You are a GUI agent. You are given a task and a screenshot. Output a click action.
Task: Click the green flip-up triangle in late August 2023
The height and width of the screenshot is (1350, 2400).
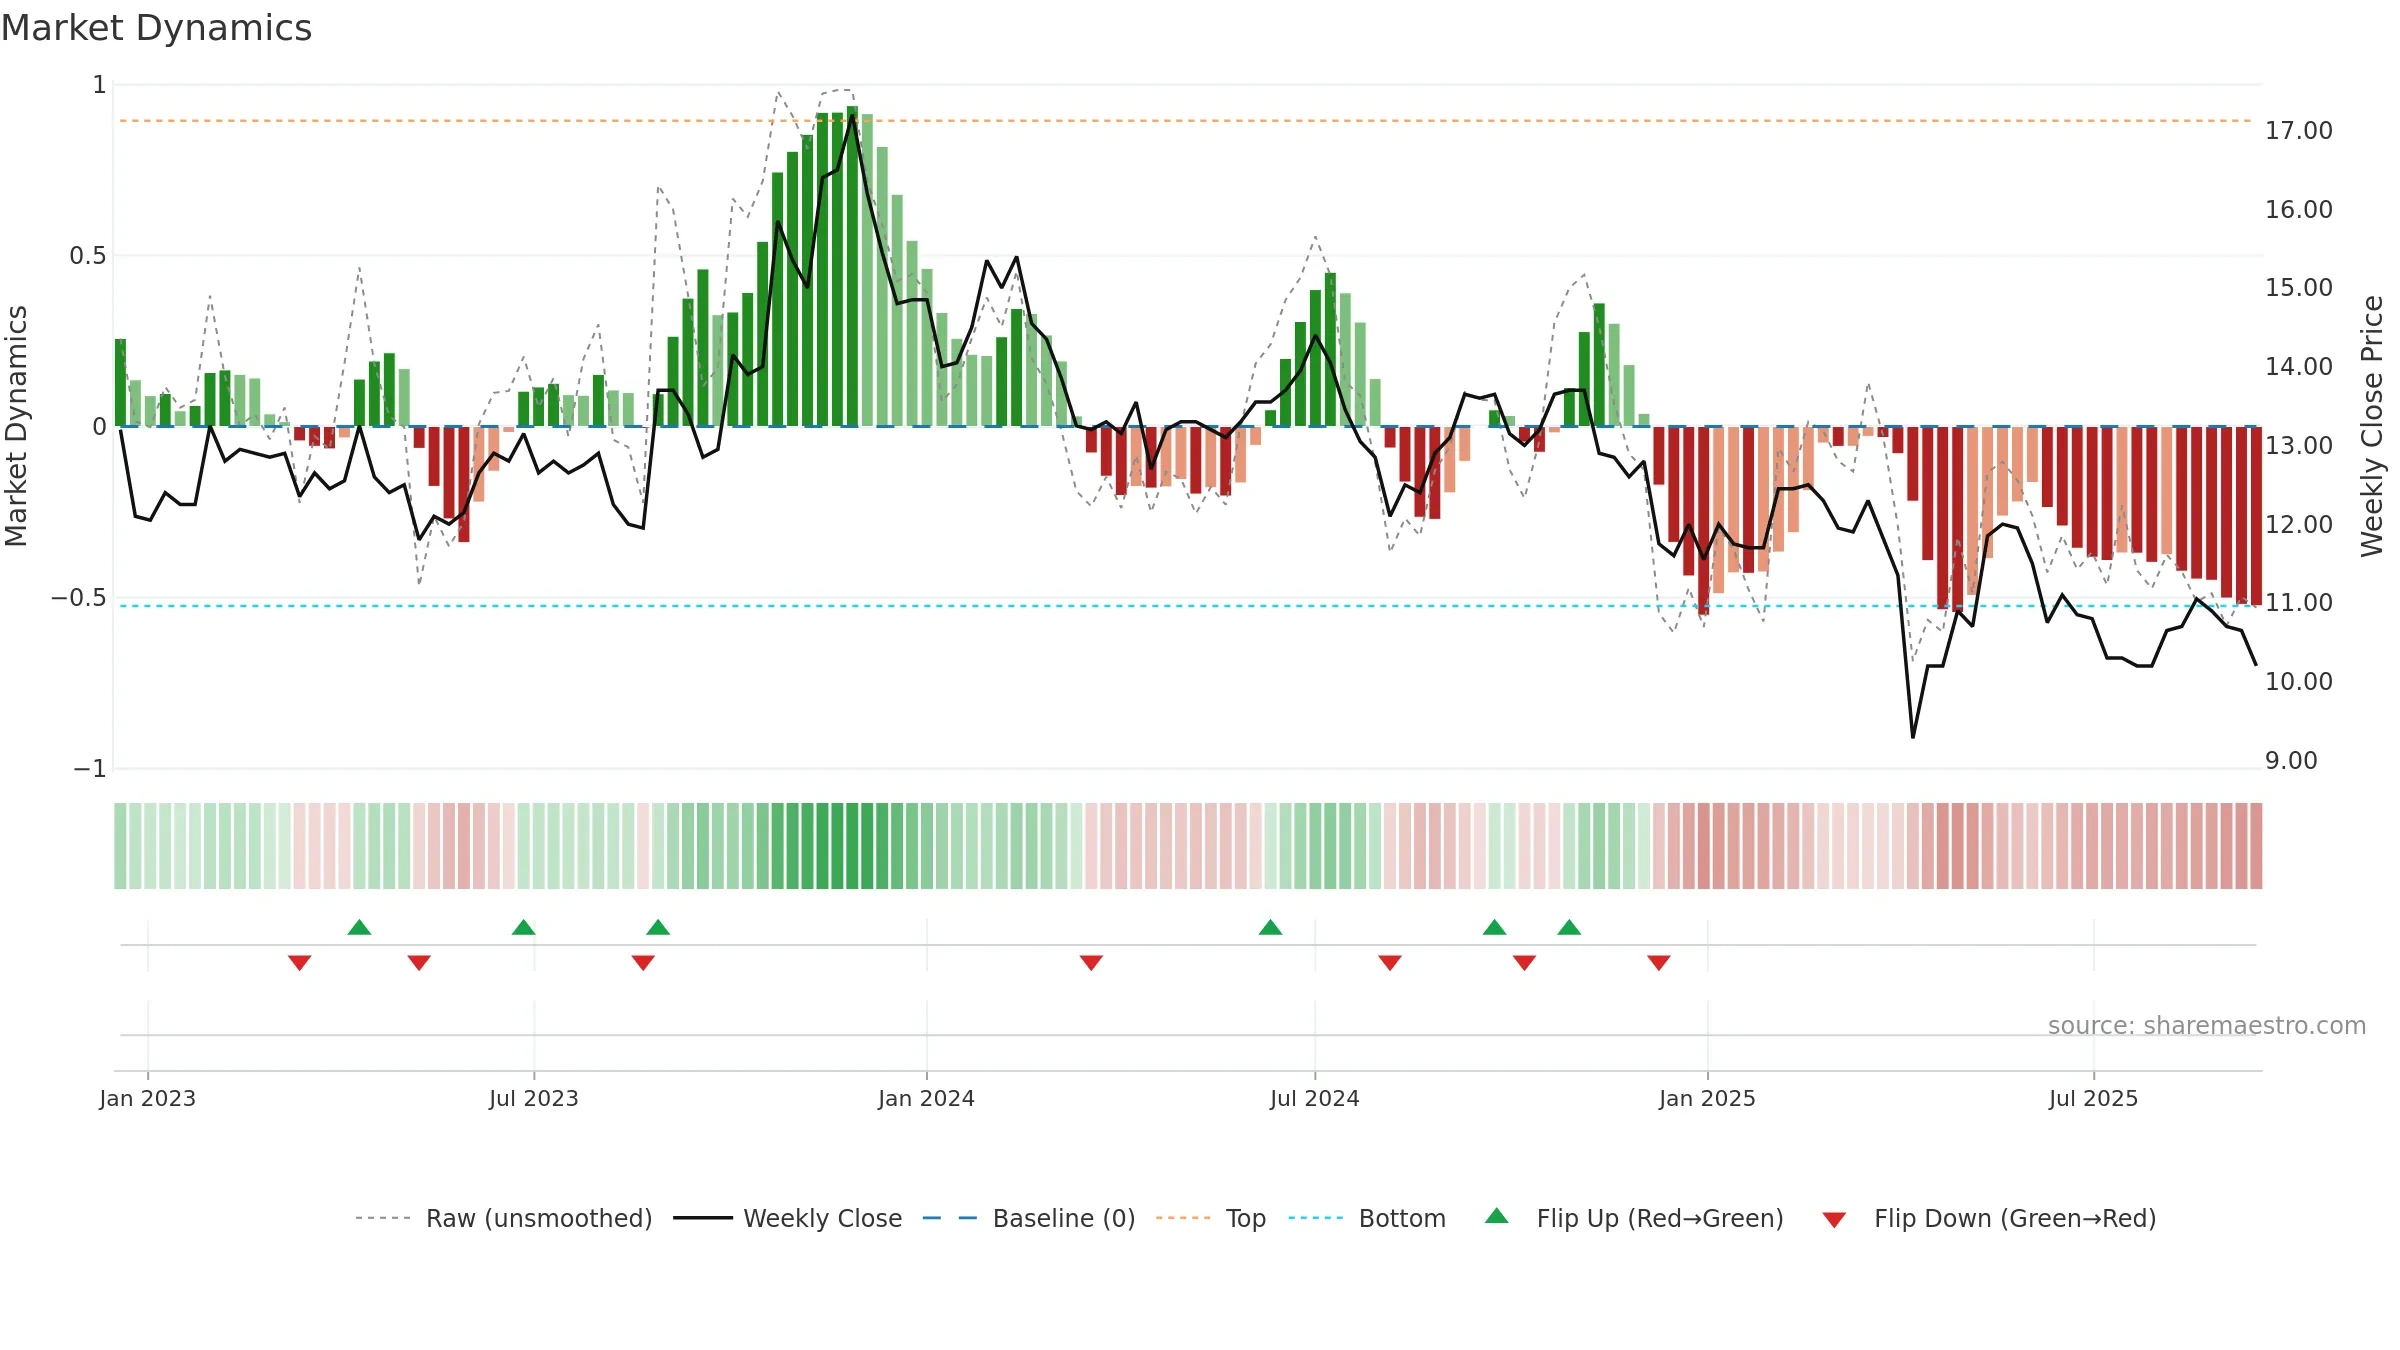tap(658, 927)
